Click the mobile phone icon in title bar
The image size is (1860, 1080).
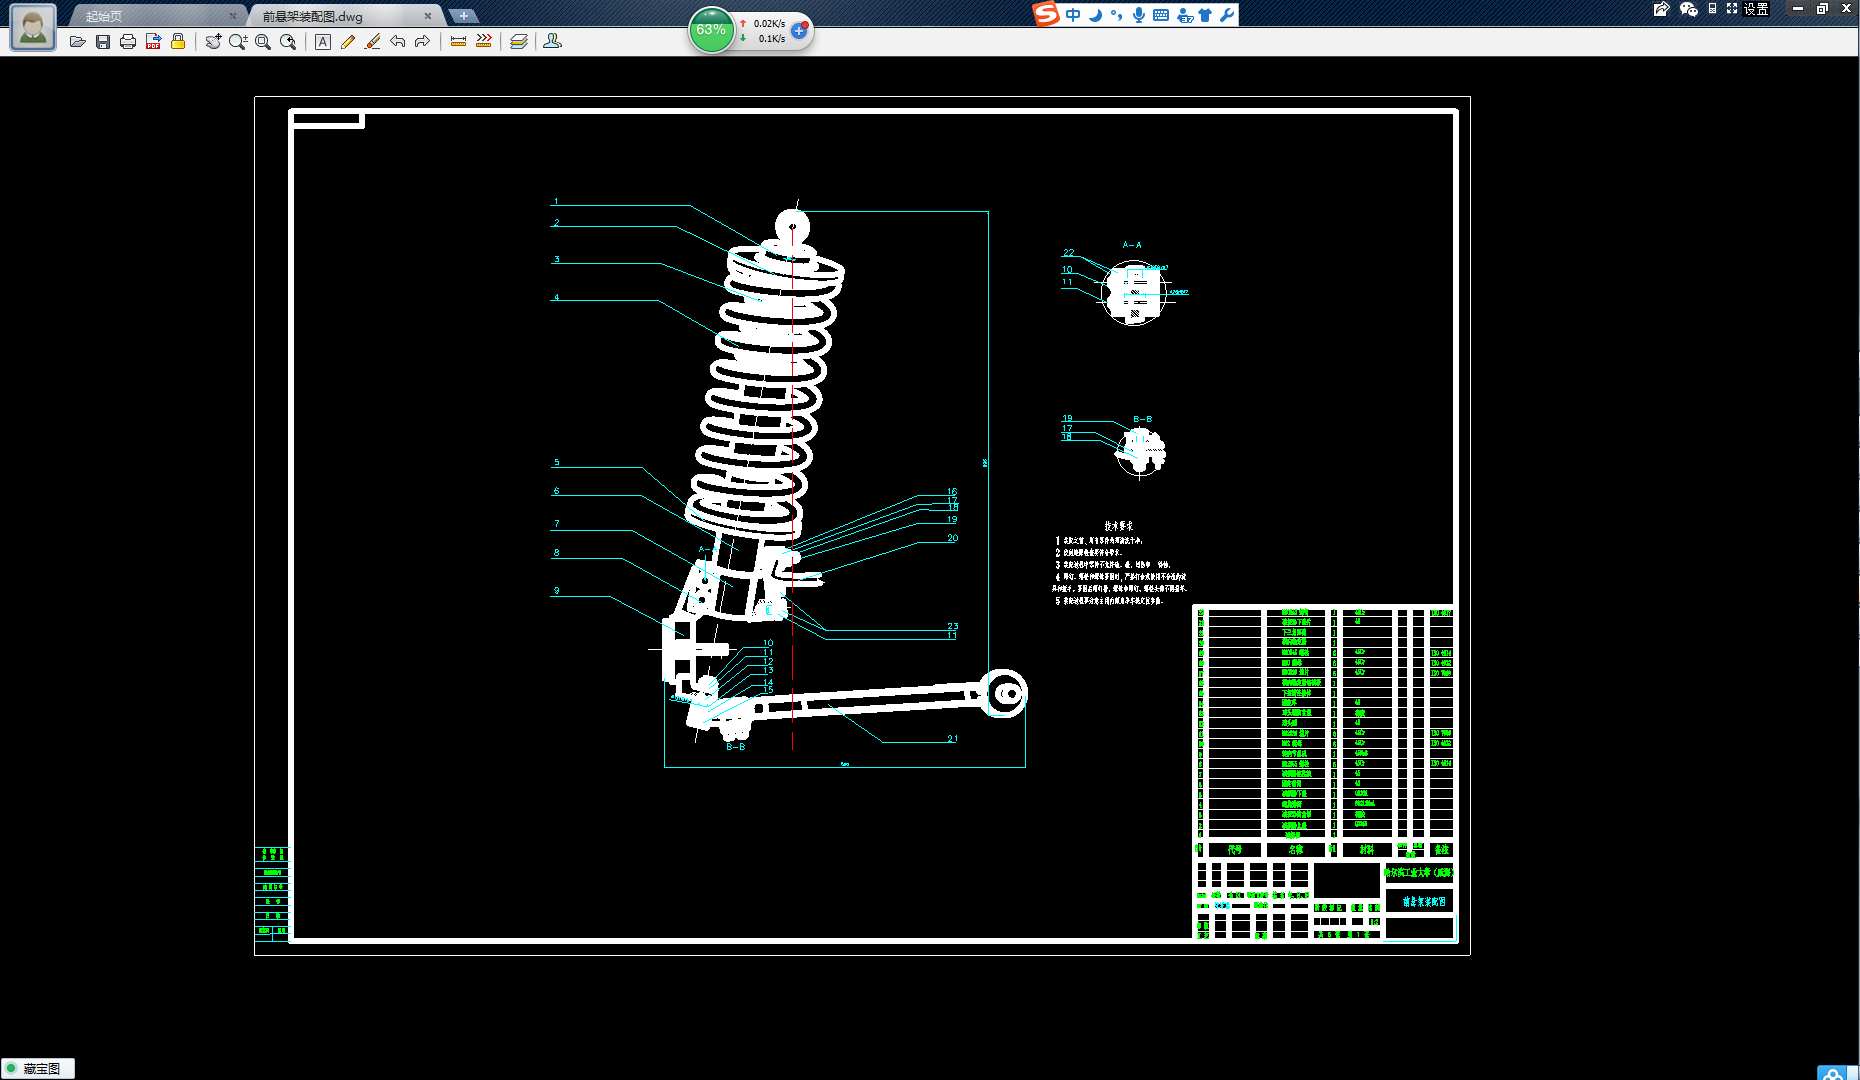click(x=1712, y=8)
